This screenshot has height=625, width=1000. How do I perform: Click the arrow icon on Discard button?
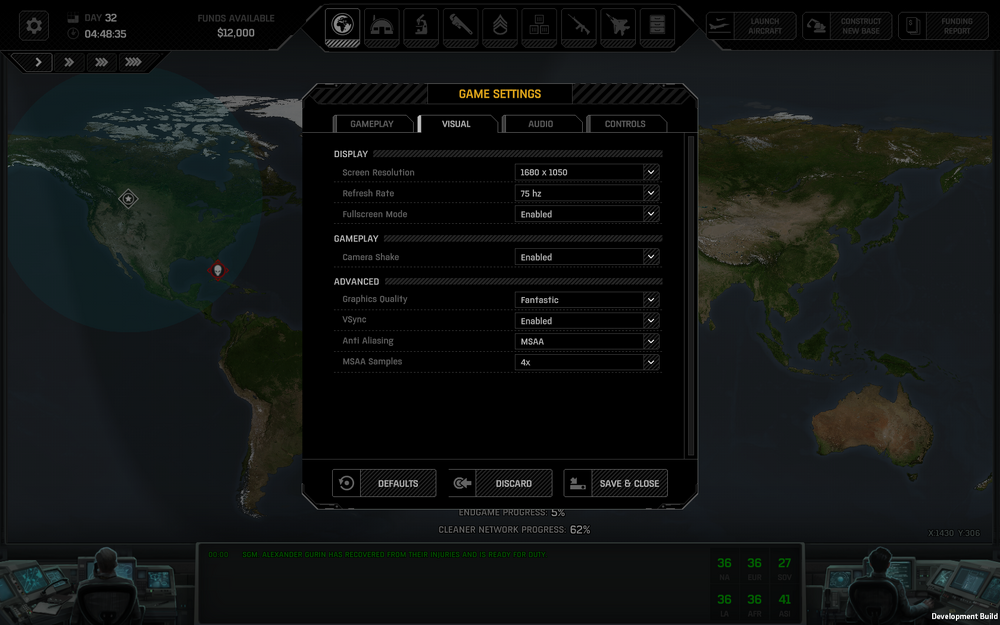coord(462,483)
